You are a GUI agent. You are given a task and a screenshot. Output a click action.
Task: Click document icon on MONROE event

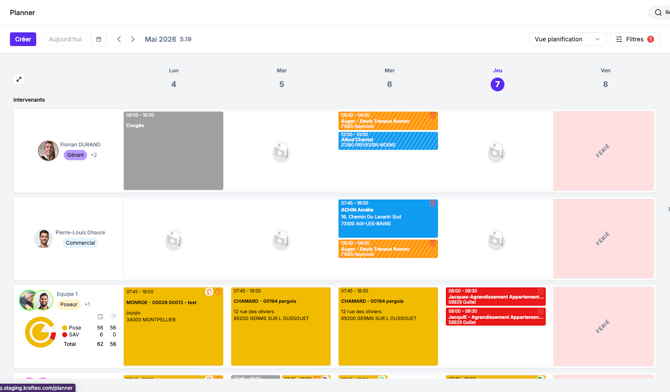point(209,292)
